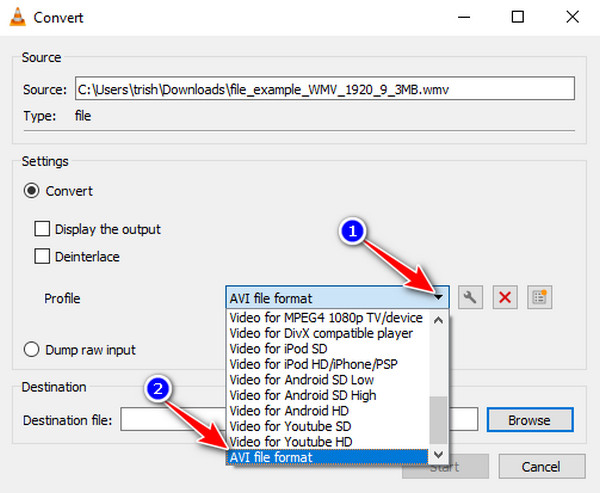The height and width of the screenshot is (493, 600).
Task: Click scroll down arrow in profile list
Action: [x=439, y=454]
